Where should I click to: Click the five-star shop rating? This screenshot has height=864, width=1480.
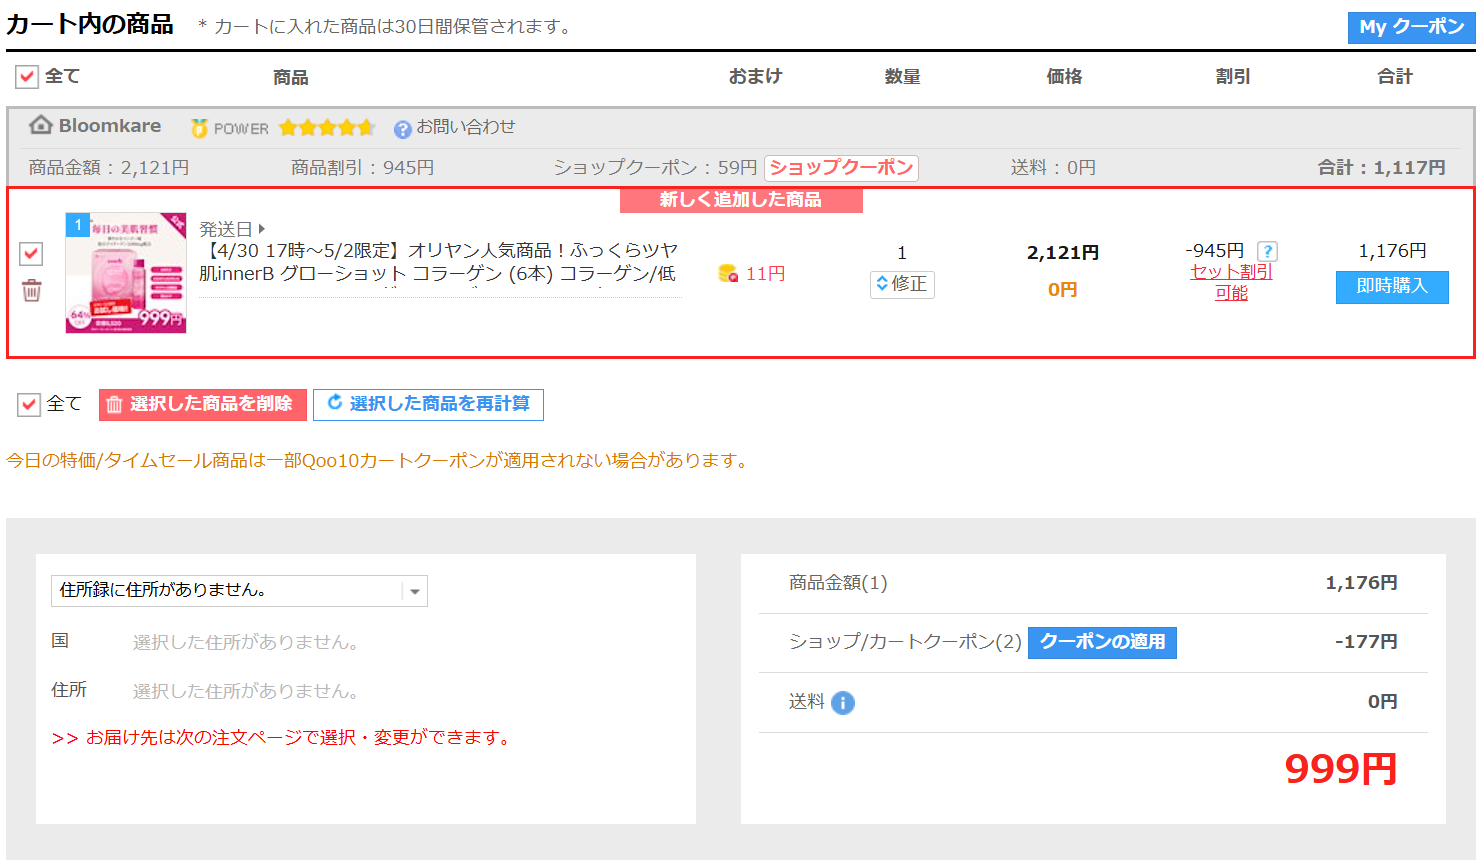(x=327, y=128)
